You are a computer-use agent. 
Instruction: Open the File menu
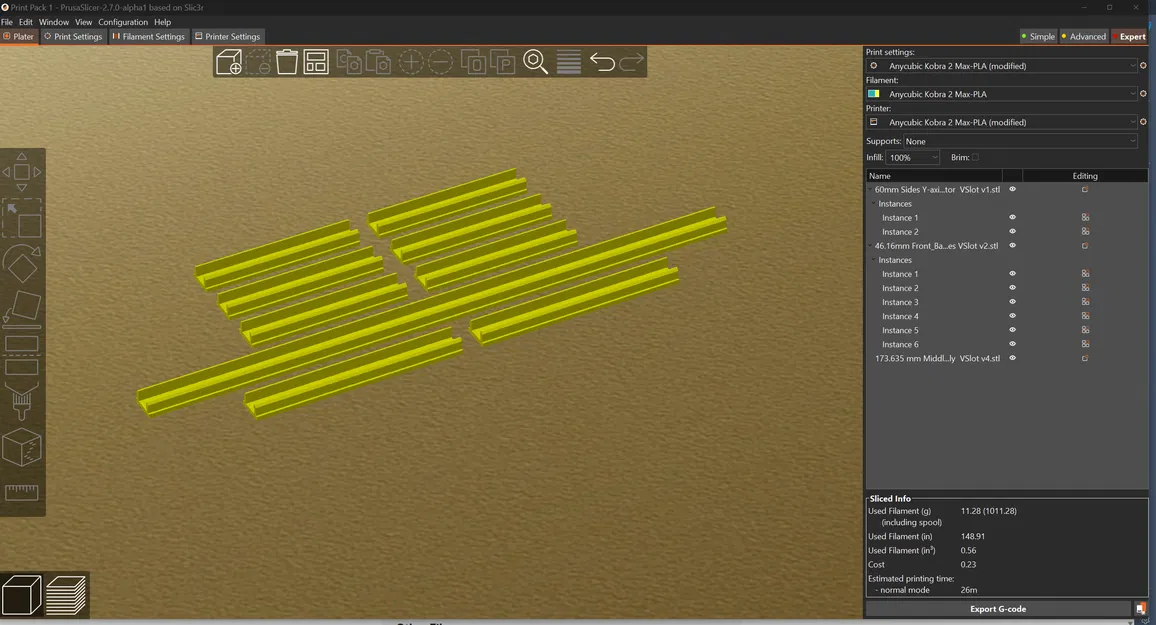click(7, 22)
